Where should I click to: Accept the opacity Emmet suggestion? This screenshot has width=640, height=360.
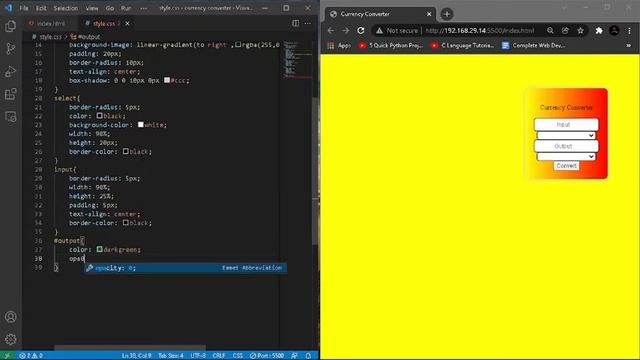click(185, 268)
